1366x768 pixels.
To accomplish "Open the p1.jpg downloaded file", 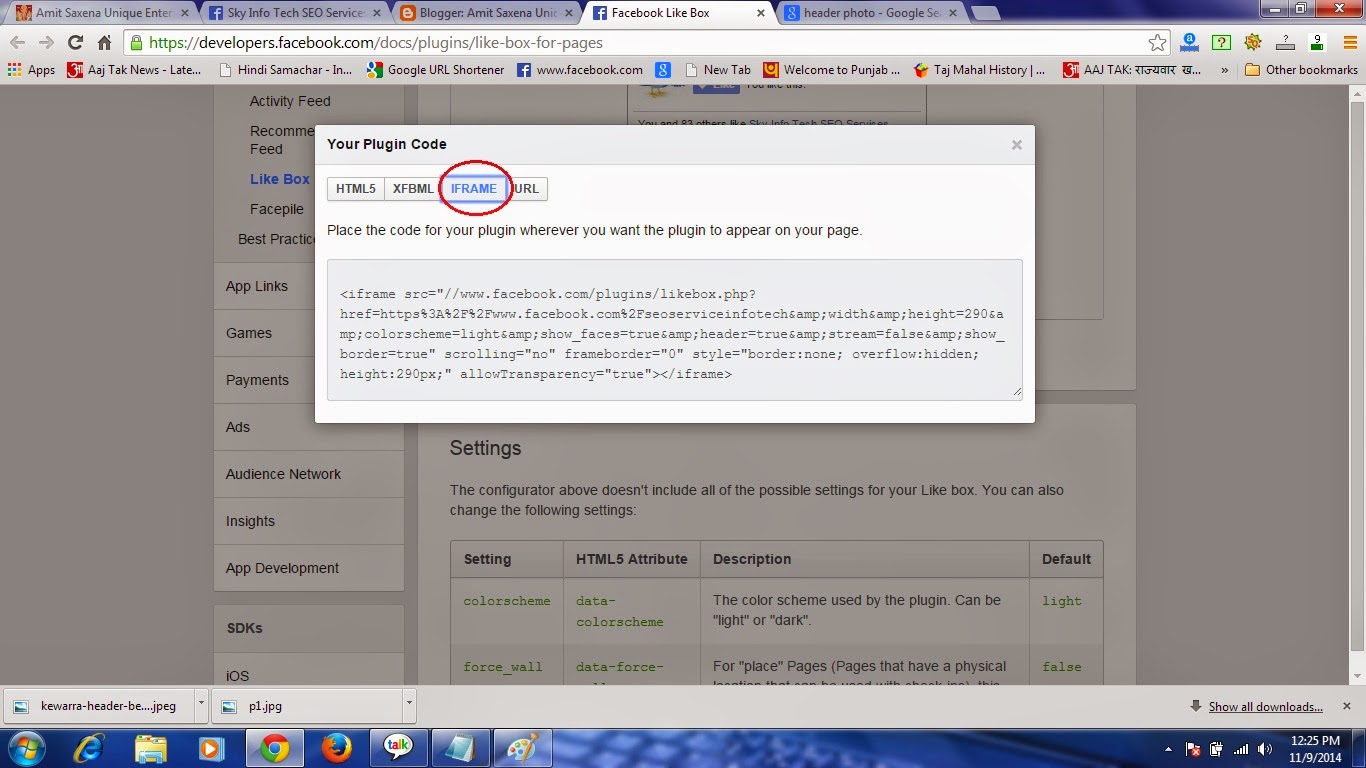I will (x=307, y=705).
